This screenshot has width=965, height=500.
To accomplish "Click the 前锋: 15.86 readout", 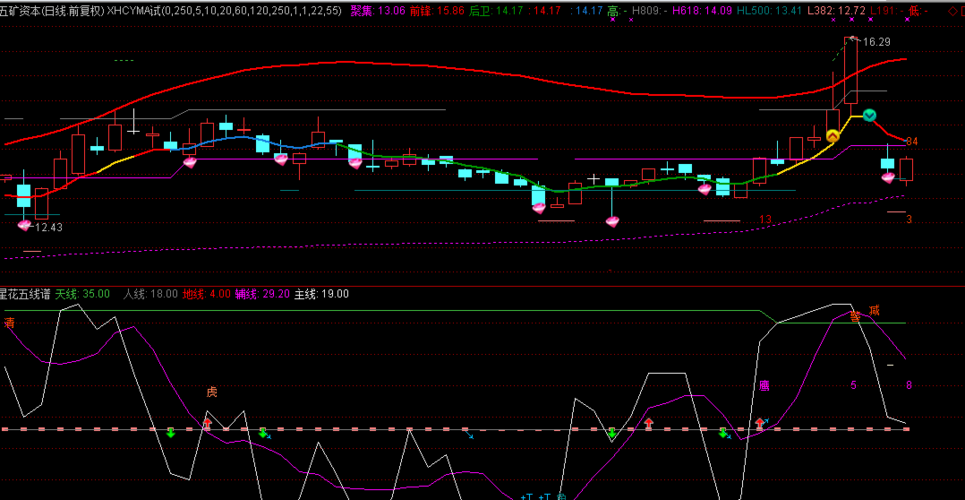I will (436, 10).
